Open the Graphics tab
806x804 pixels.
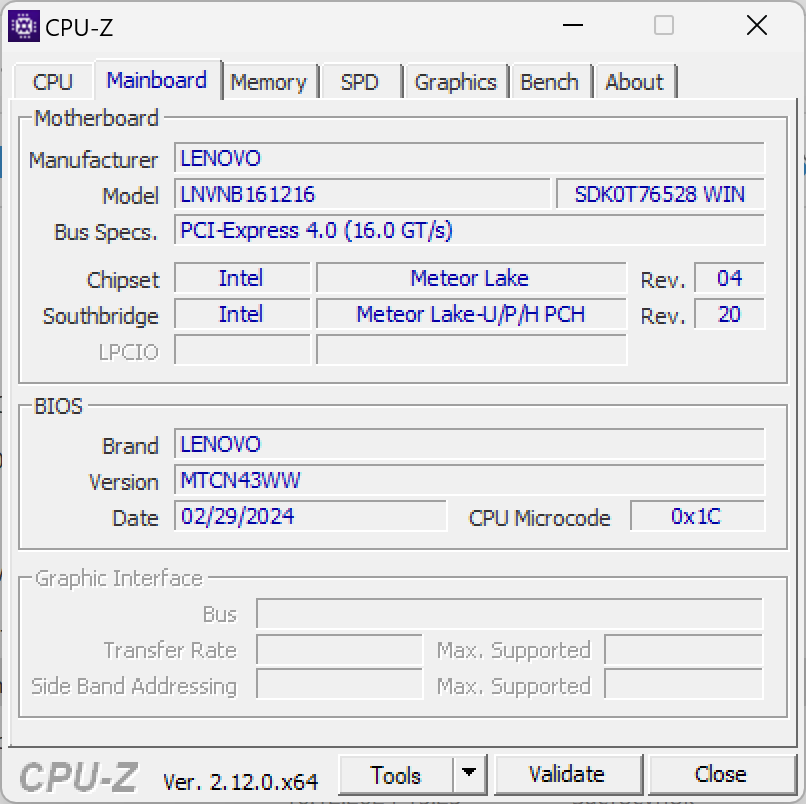coord(455,82)
